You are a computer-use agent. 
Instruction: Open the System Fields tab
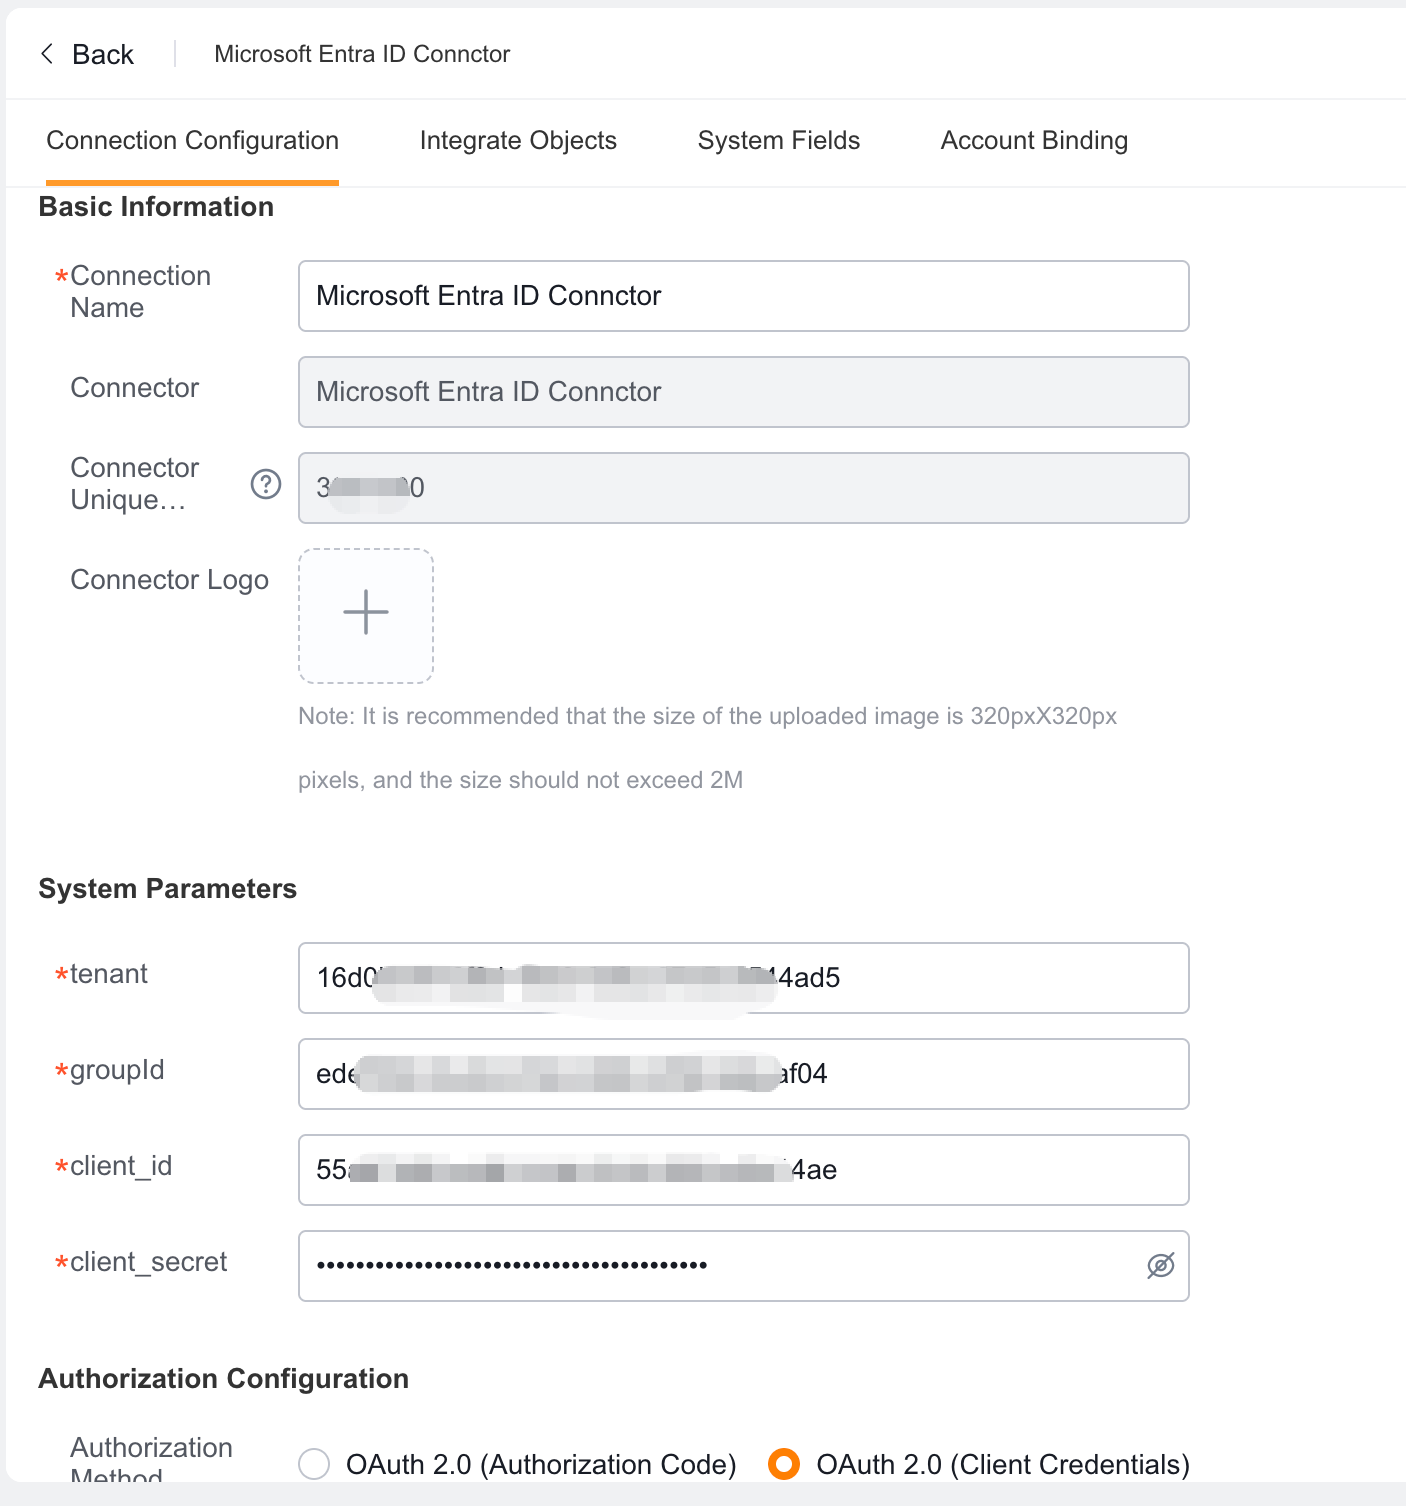(x=778, y=141)
